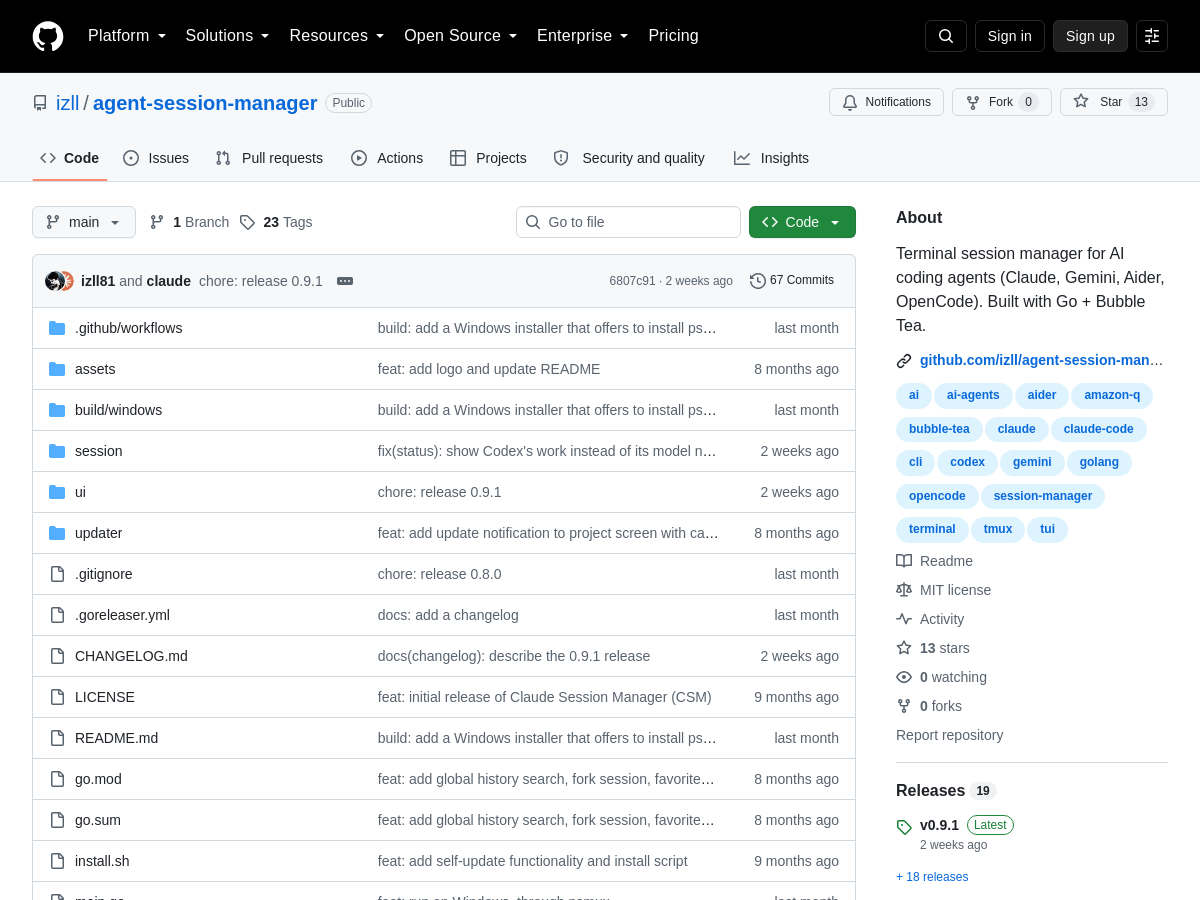1200x900 pixels.
Task: Click the izll81 author avatar
Action: [x=54, y=281]
